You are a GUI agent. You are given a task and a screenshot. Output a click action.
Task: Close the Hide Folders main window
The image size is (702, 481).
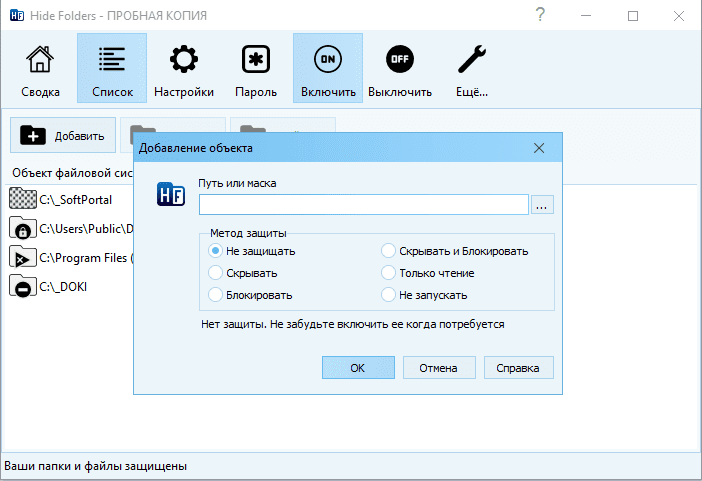(679, 16)
